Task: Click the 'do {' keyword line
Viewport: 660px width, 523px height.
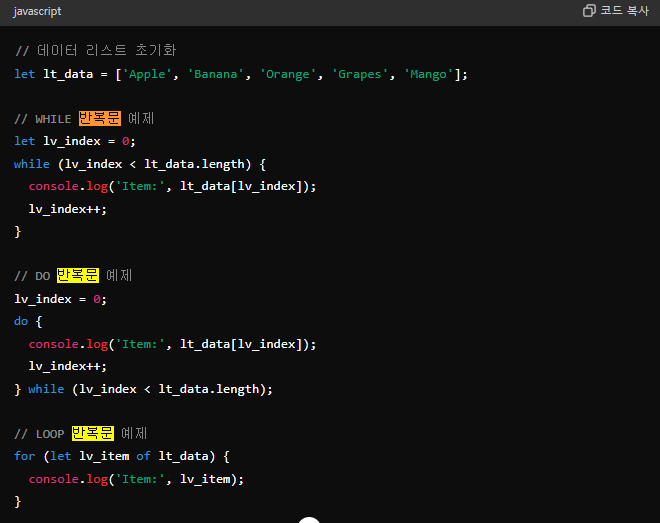Action: pos(28,321)
